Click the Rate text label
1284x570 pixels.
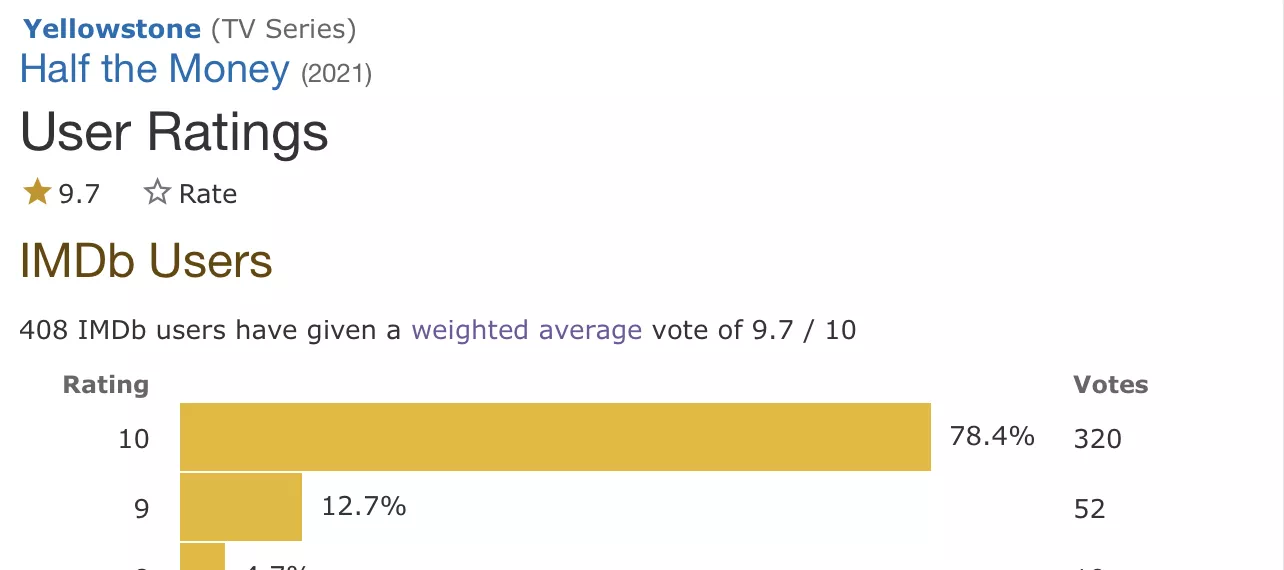(x=208, y=193)
